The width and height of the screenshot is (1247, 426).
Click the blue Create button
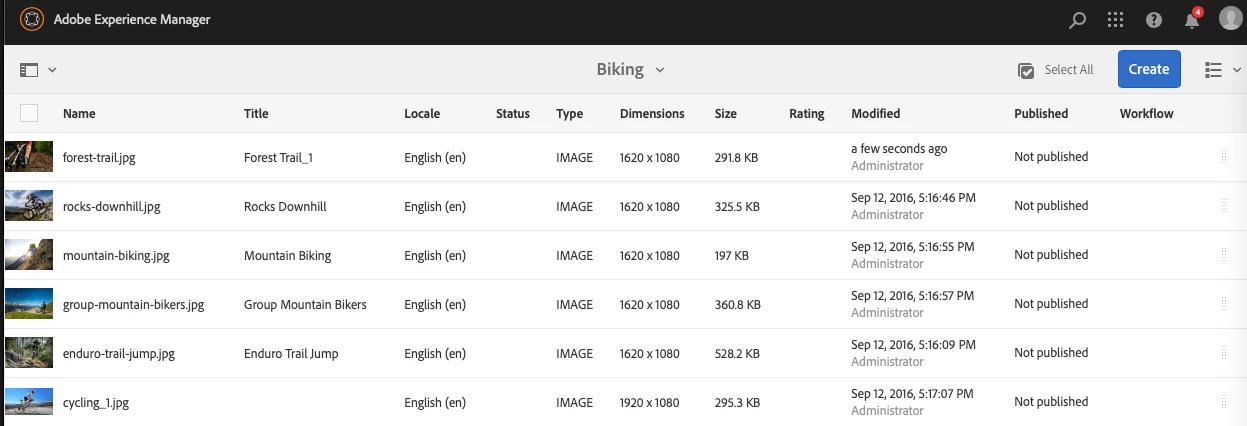point(1148,70)
